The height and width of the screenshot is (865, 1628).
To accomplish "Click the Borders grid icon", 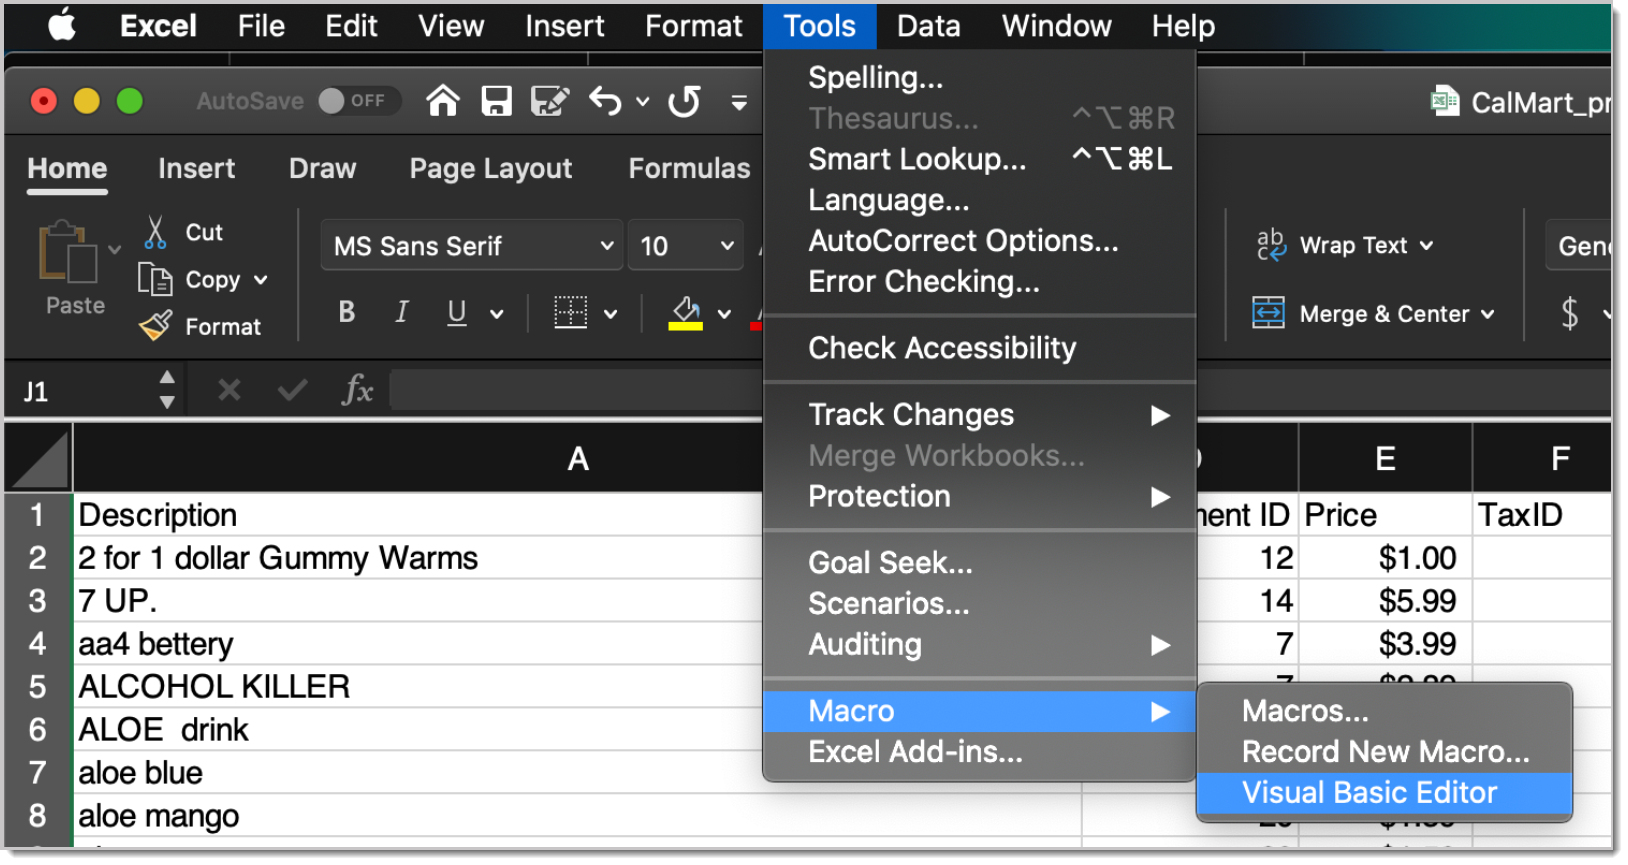I will (571, 313).
